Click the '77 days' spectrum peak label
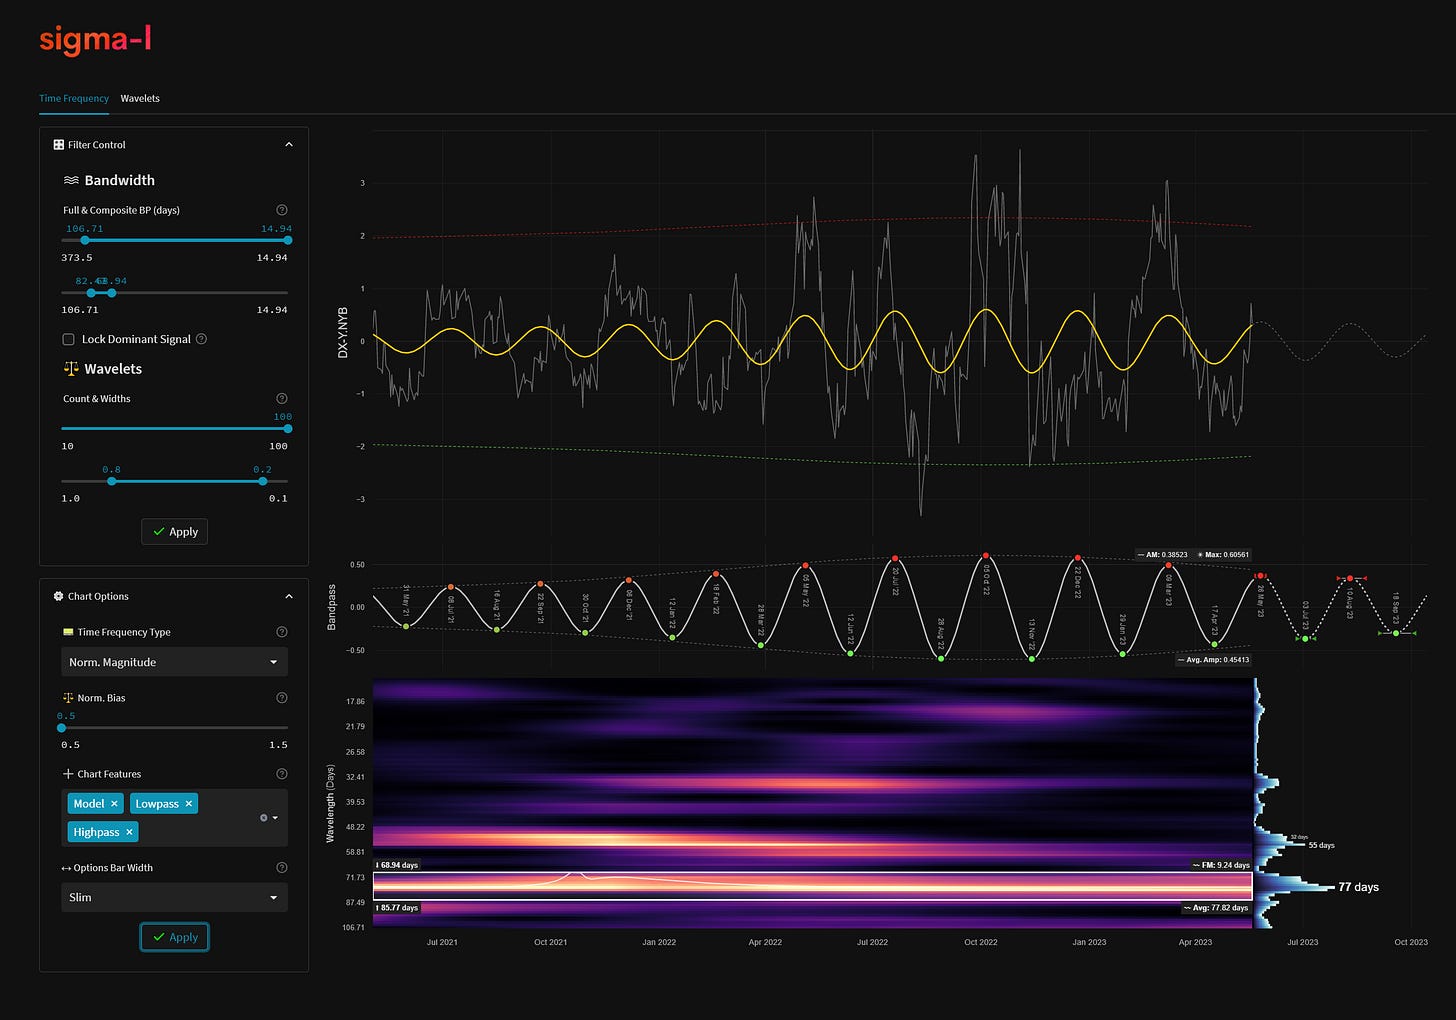 1358,887
